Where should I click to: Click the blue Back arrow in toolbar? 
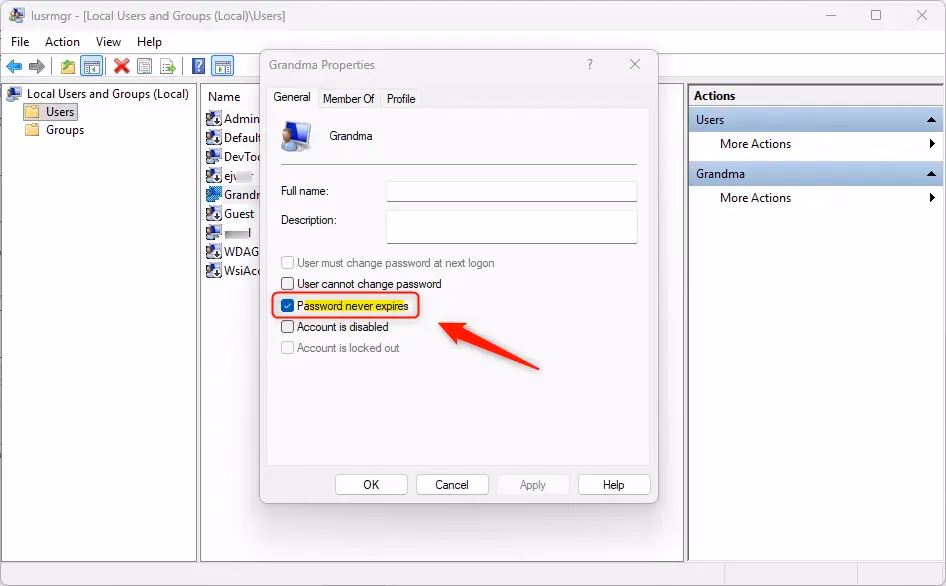(14, 67)
